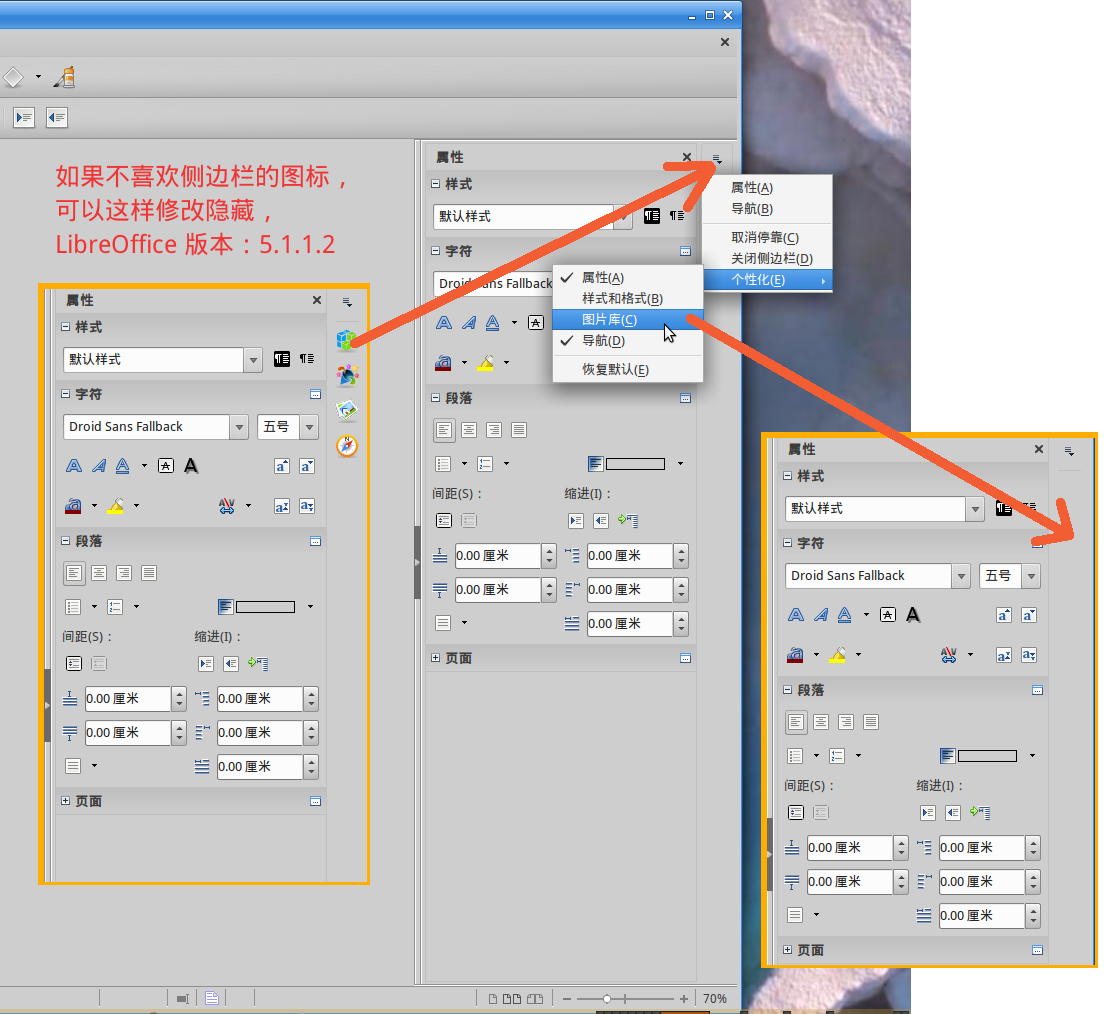The height and width of the screenshot is (1014, 1114).
Task: Open underline style dropdown arrow in middle panel
Action: click(x=514, y=323)
